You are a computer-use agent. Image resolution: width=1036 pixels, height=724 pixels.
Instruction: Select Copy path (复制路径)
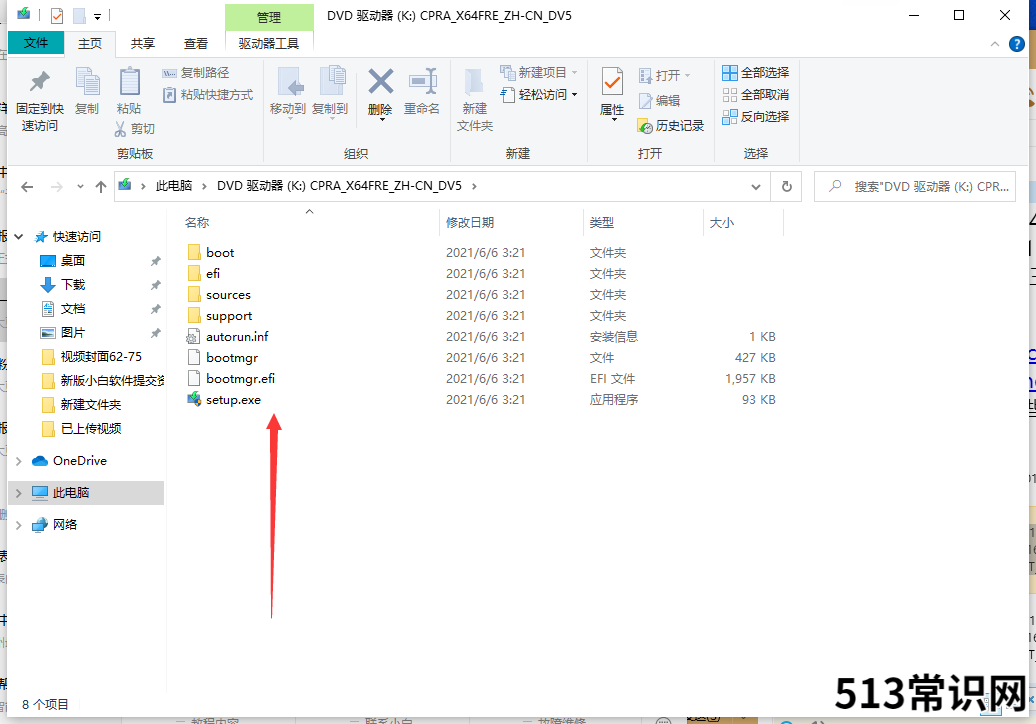point(196,73)
